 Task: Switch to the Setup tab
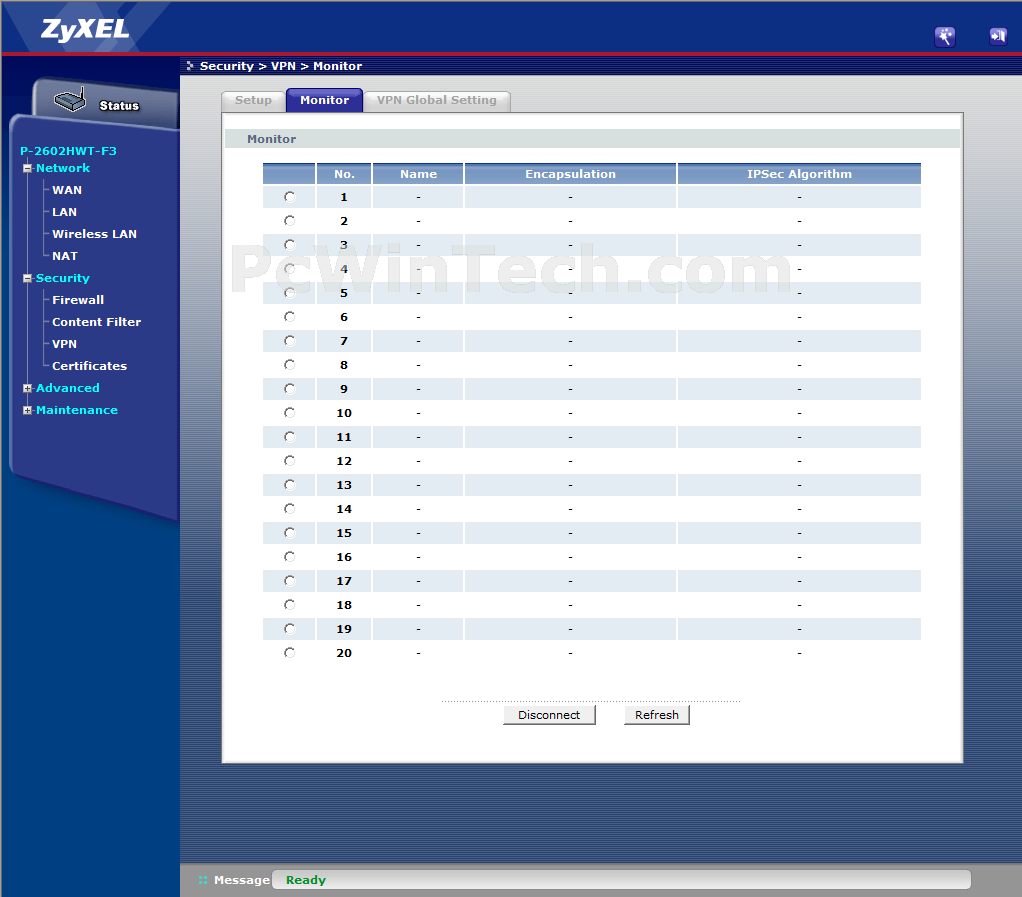(253, 100)
